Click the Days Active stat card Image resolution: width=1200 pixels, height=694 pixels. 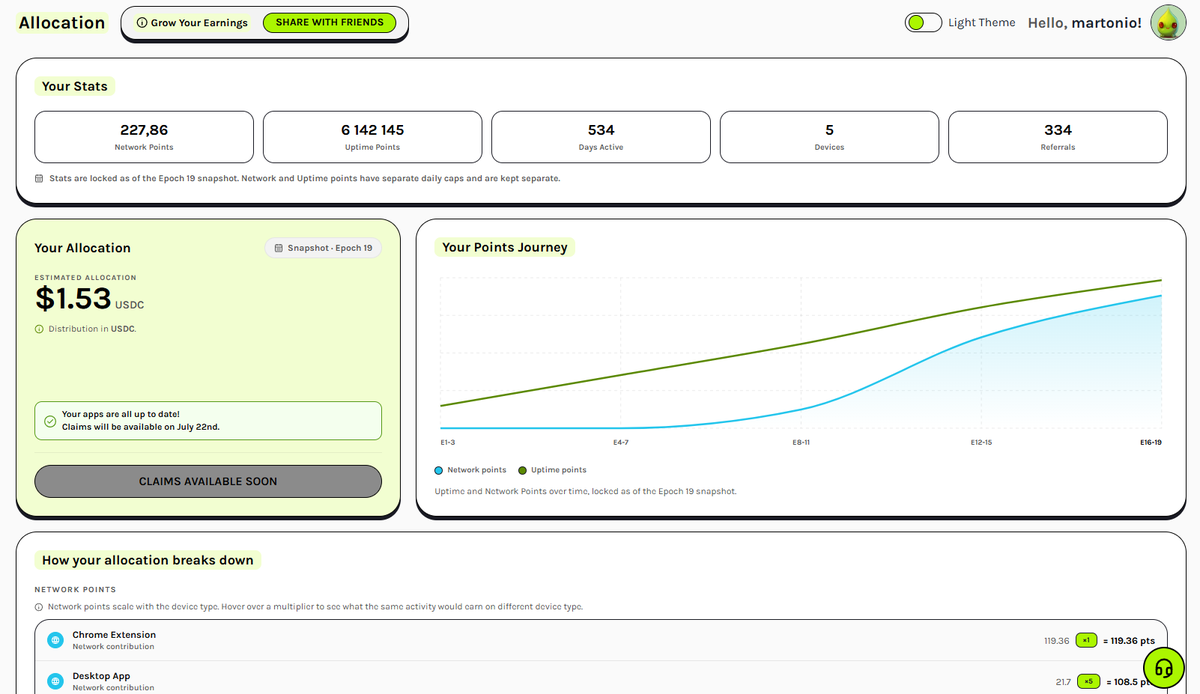pyautogui.click(x=601, y=137)
